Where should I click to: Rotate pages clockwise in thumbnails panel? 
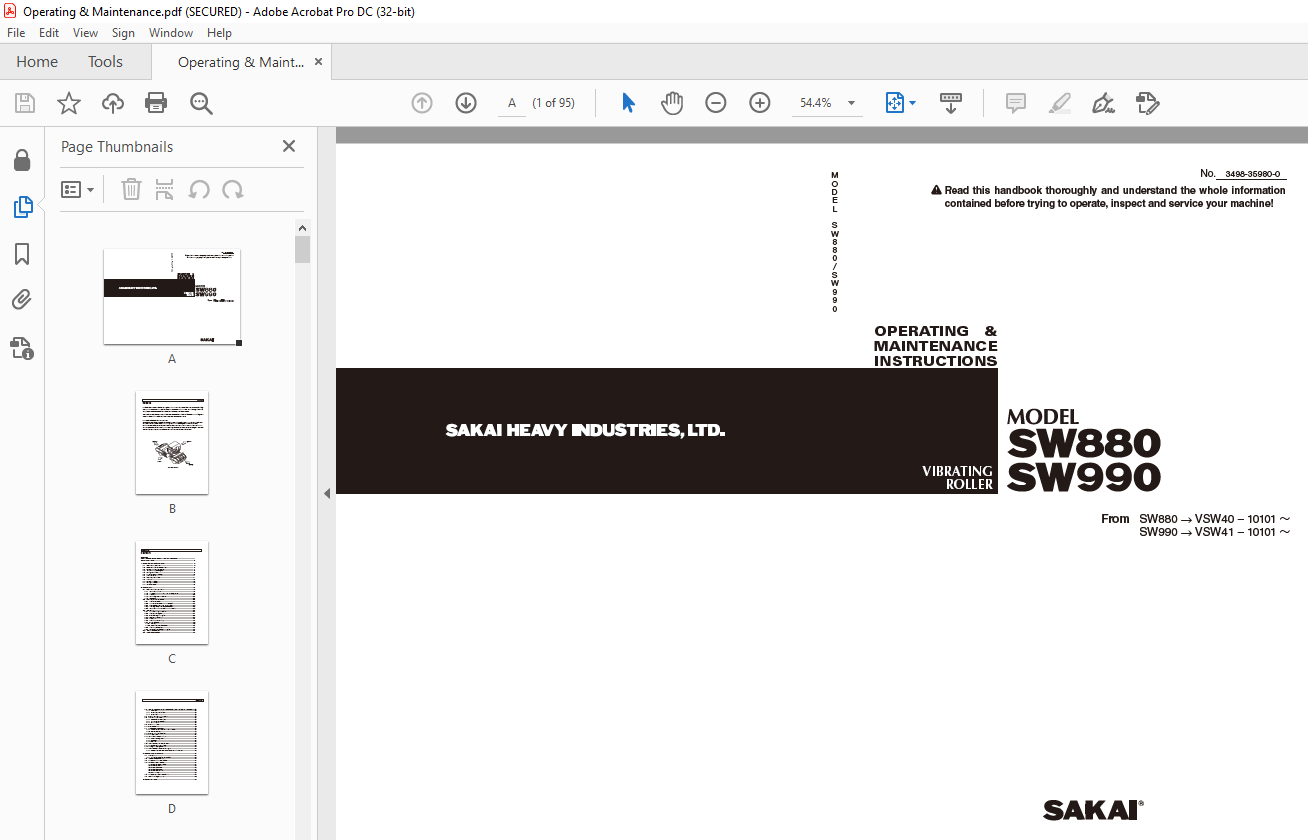coord(233,189)
